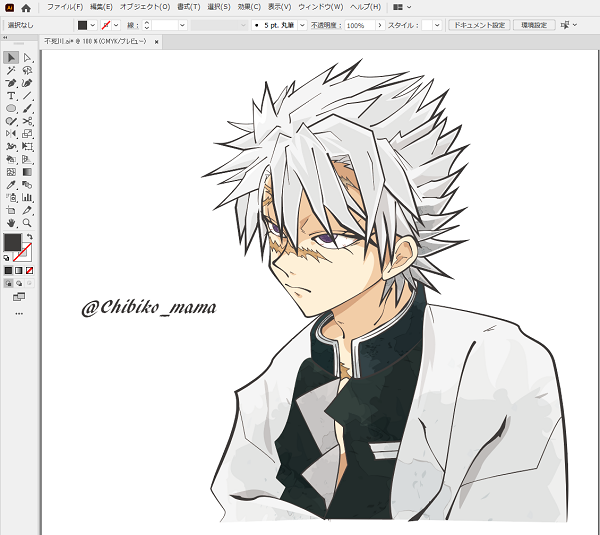Viewport: 600px width, 535px height.
Task: Select the Reflect tool
Action: (11, 134)
